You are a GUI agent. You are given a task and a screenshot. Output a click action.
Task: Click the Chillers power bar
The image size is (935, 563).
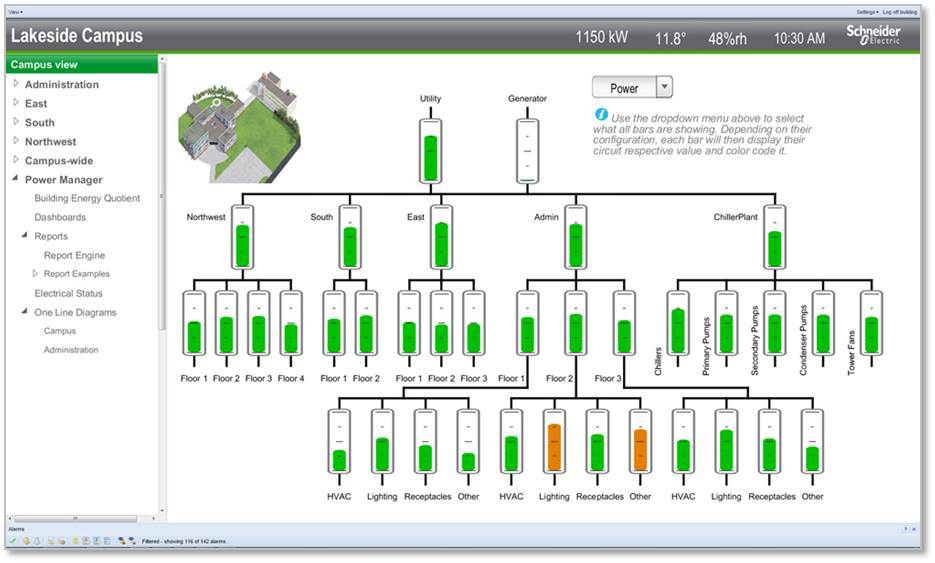[x=678, y=323]
